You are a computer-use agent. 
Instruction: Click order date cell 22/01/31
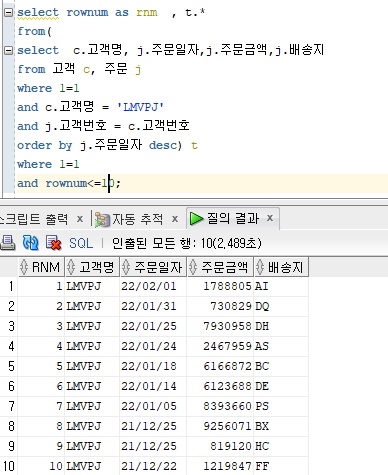pyautogui.click(x=153, y=306)
